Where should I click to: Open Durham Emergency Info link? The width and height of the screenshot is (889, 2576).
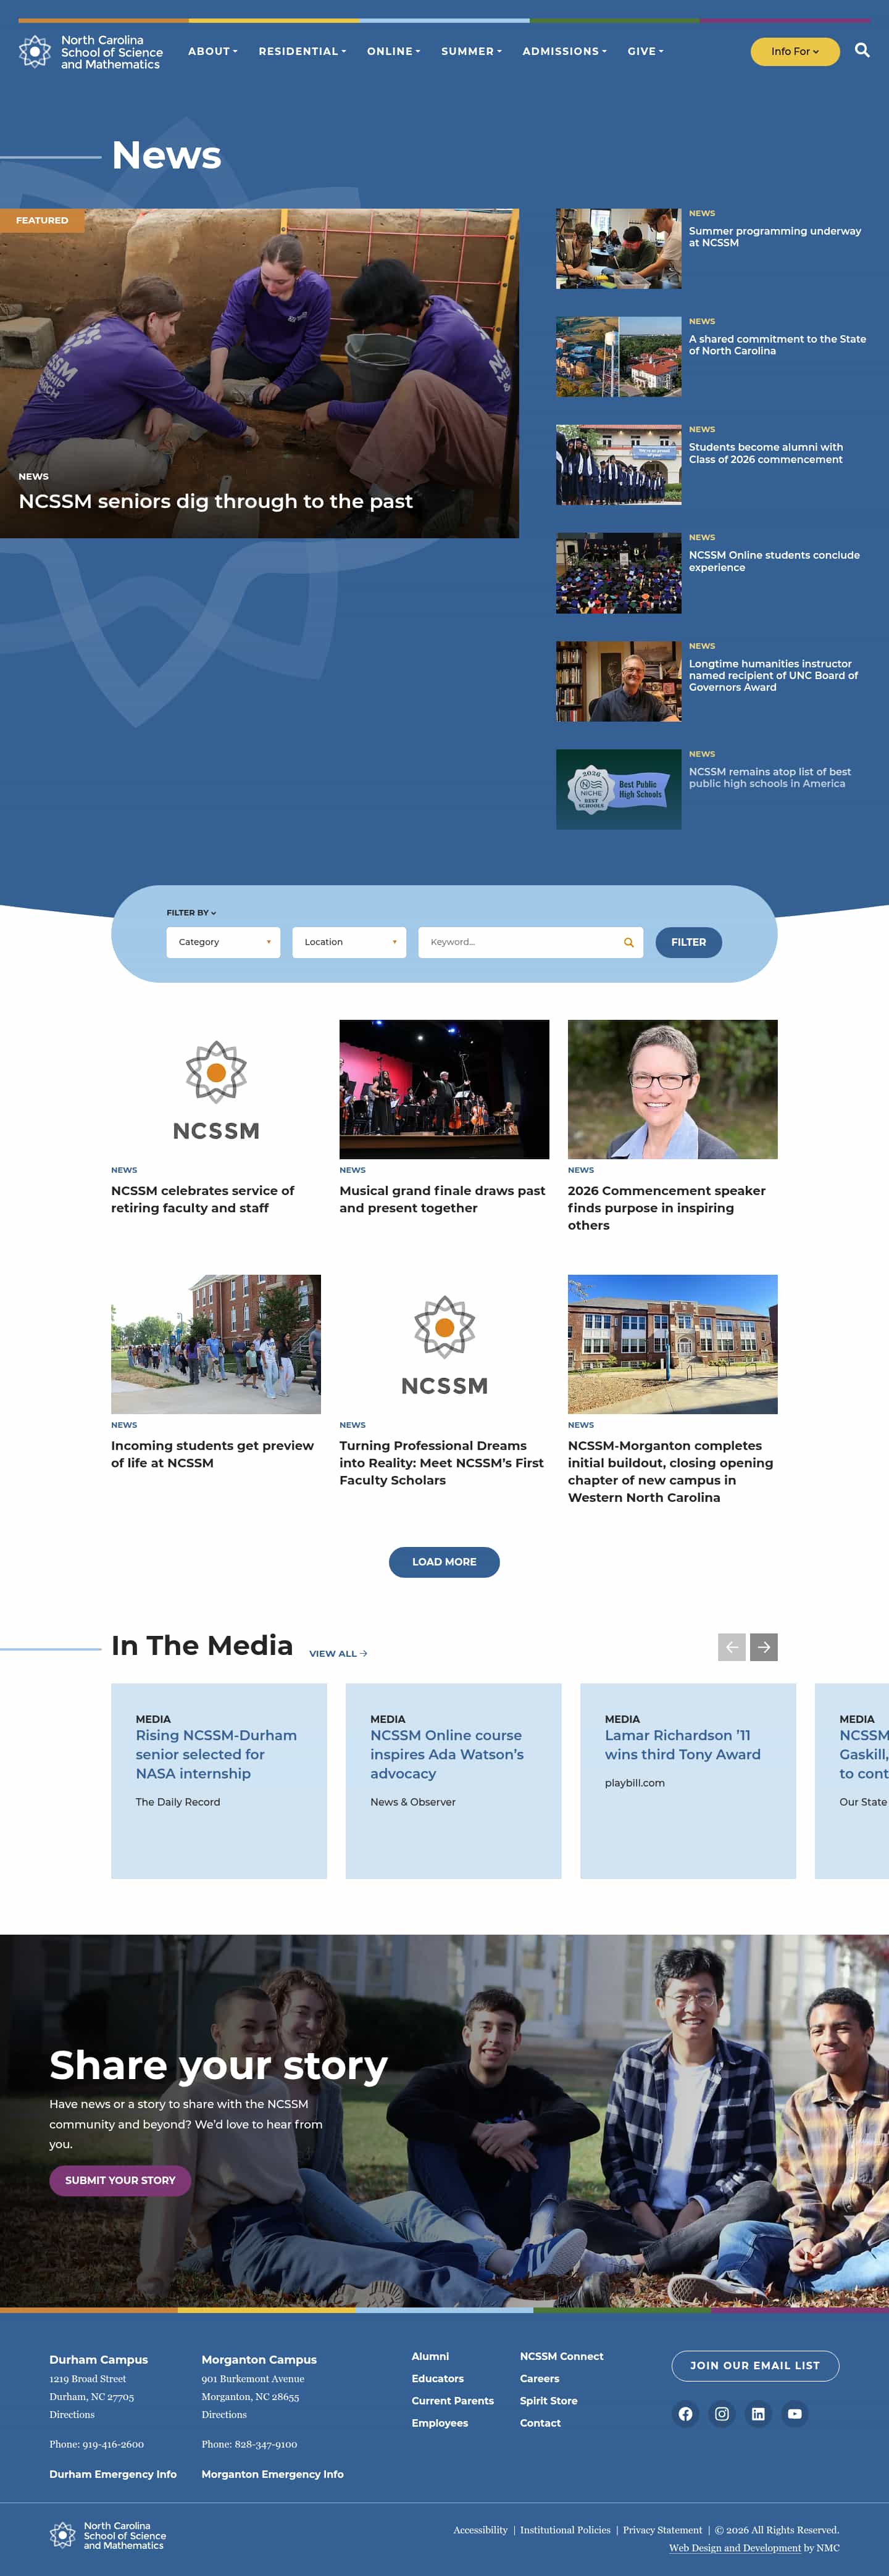pyautogui.click(x=113, y=2474)
